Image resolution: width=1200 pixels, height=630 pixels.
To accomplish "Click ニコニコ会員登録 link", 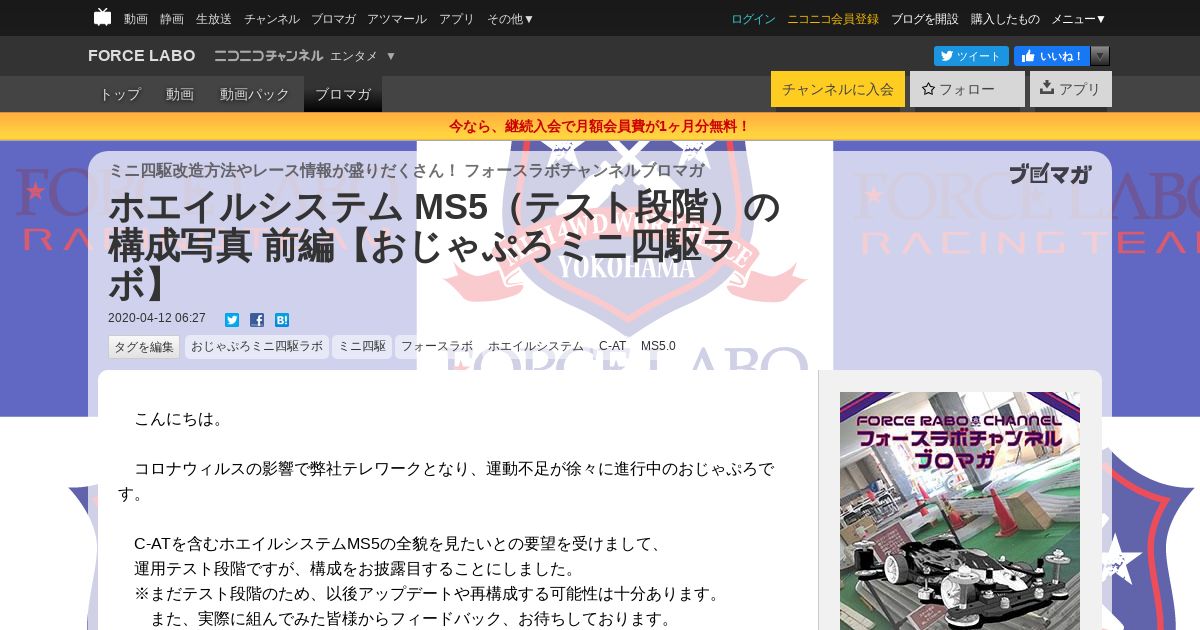I will [x=833, y=19].
